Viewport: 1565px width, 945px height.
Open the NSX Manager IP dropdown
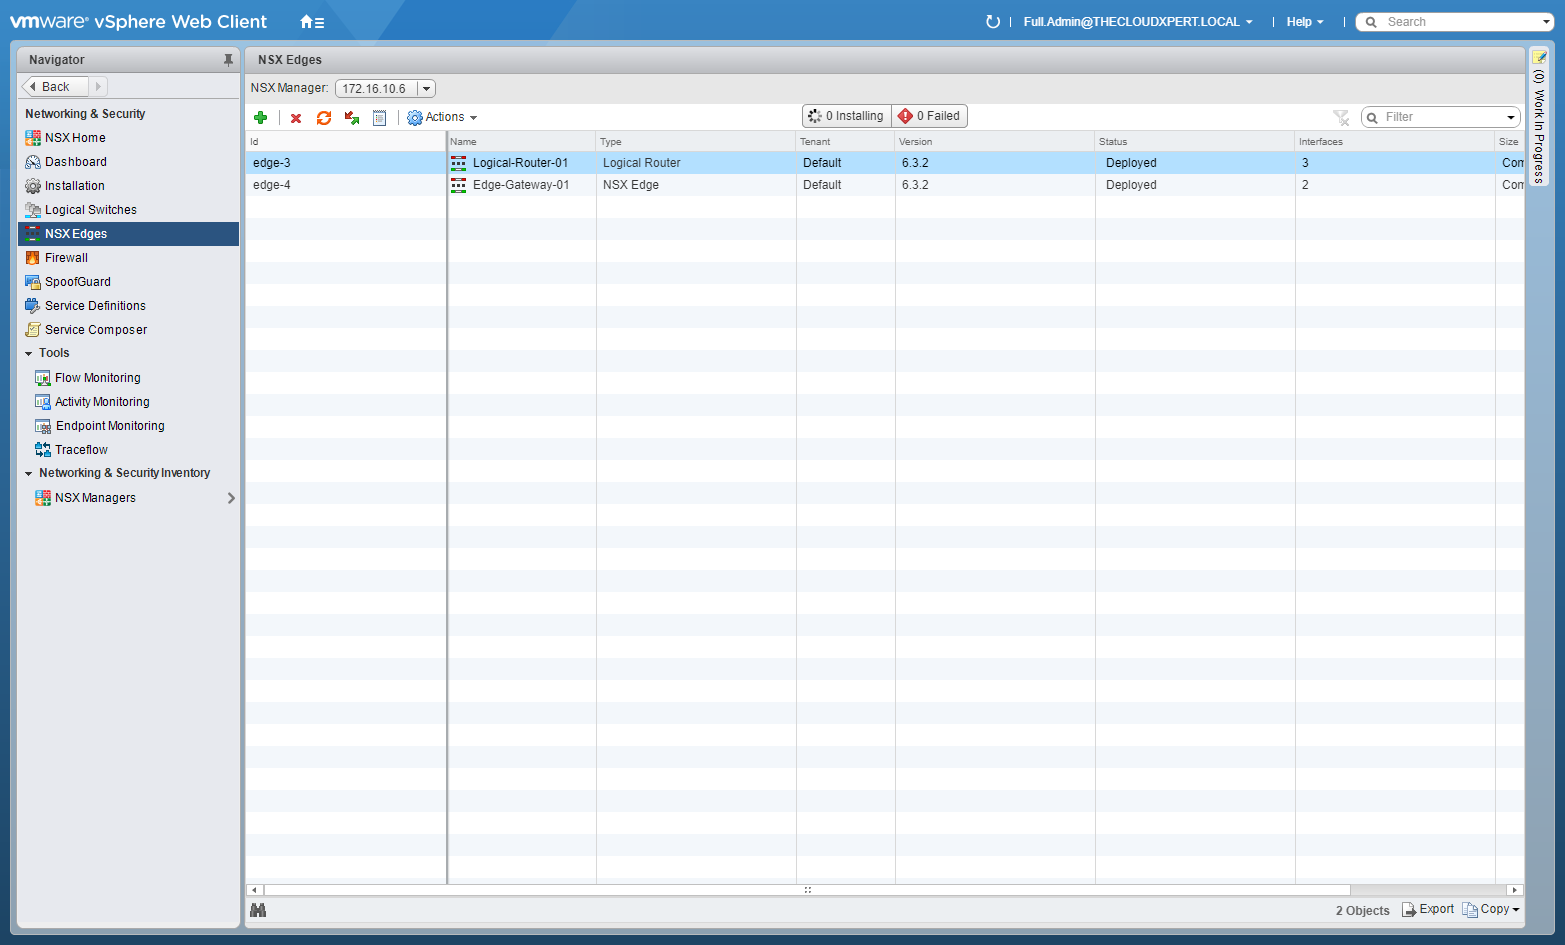pyautogui.click(x=426, y=89)
